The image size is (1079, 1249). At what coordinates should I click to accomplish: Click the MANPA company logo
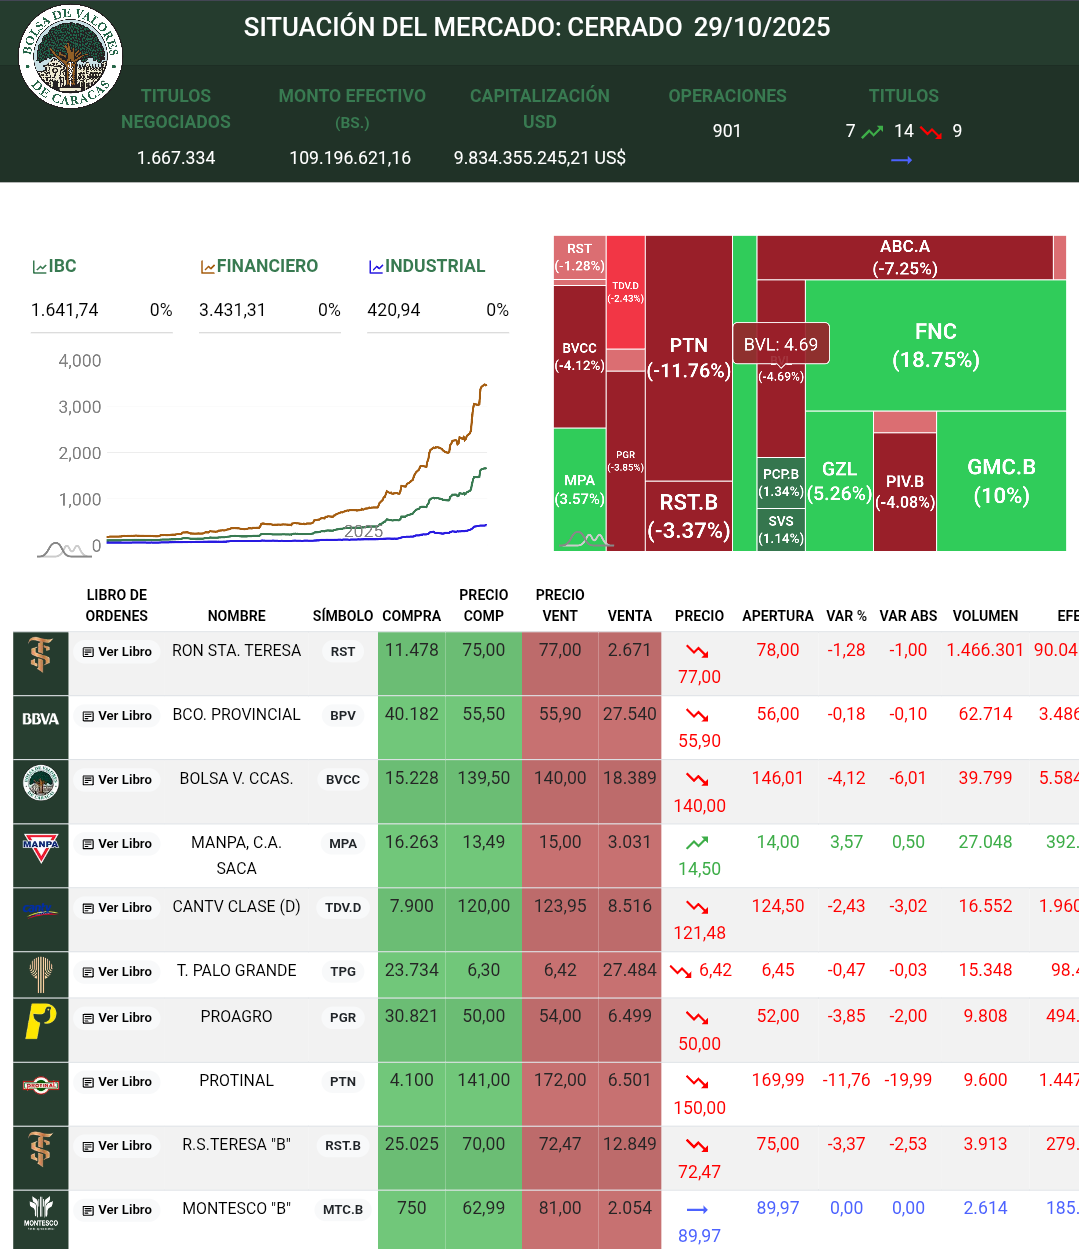[41, 848]
